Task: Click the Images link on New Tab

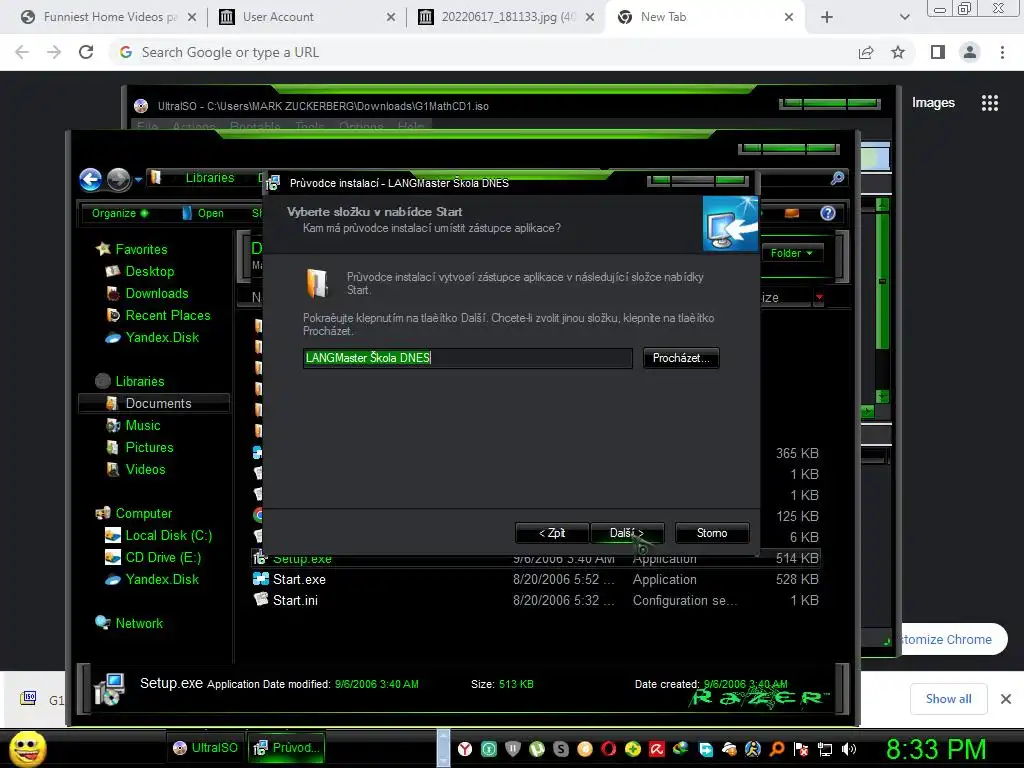Action: click(x=933, y=103)
